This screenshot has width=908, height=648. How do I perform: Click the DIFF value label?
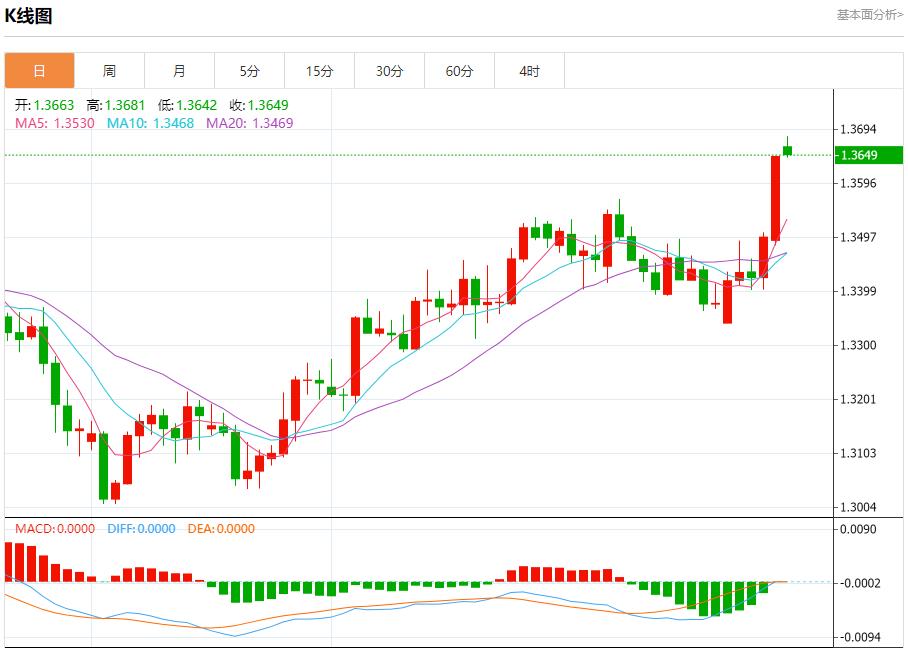[x=140, y=529]
